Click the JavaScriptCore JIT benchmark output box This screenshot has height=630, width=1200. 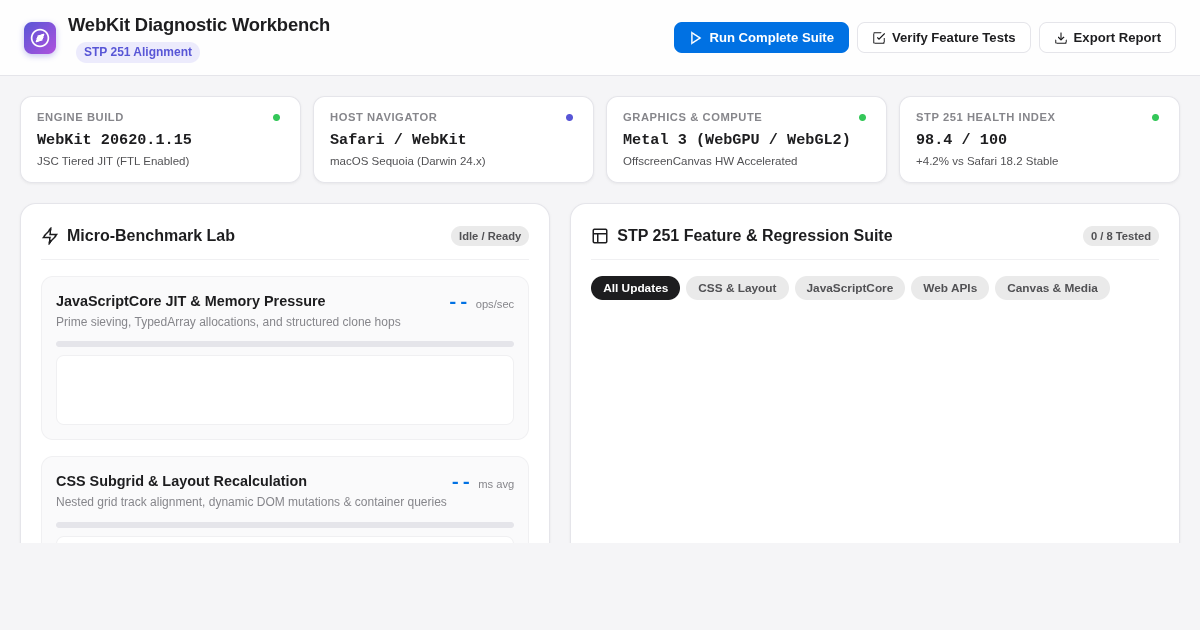285,390
